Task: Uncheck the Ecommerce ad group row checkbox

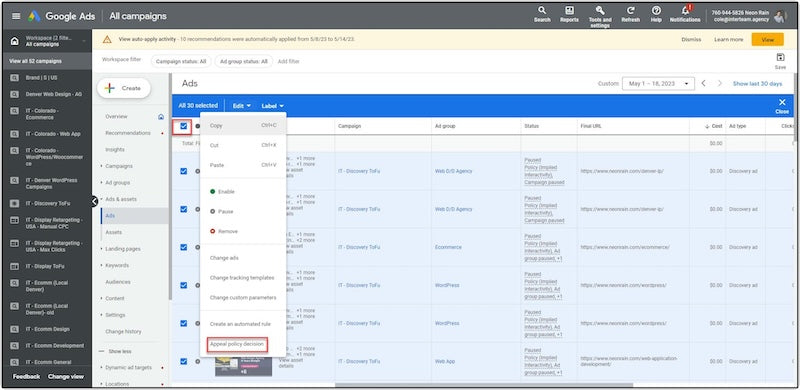Action: [x=184, y=247]
